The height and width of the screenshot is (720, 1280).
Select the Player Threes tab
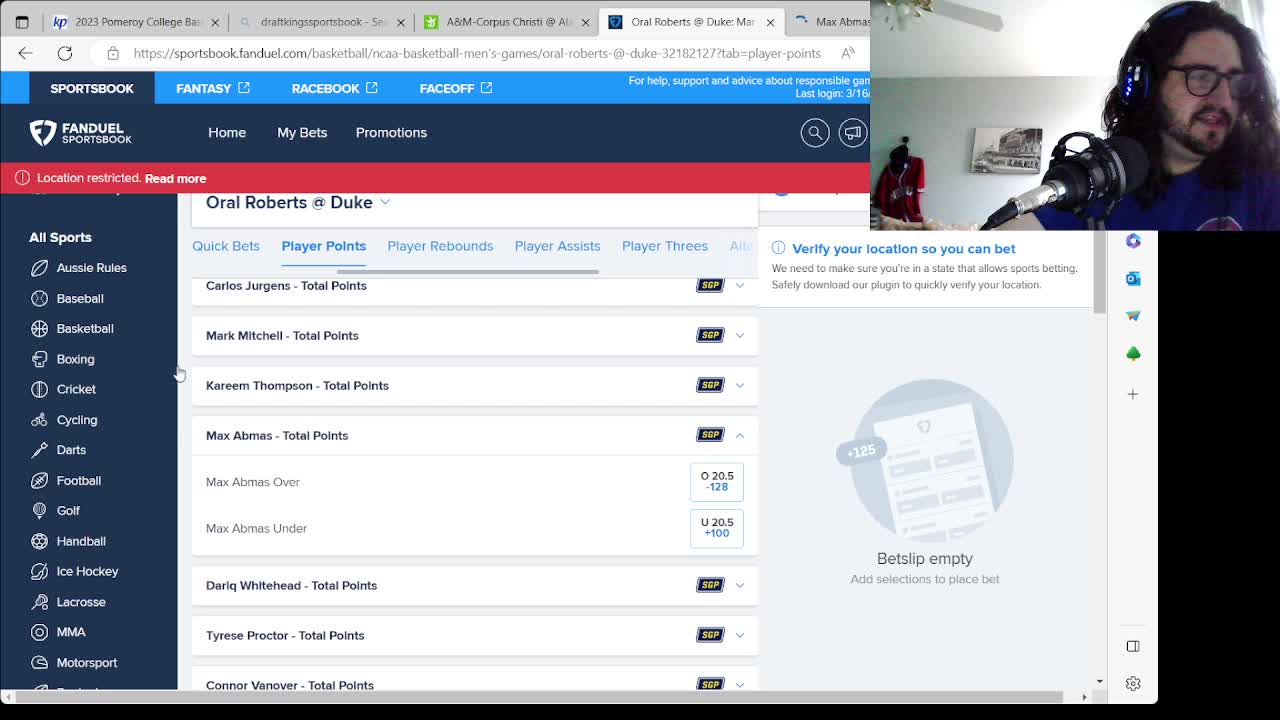point(665,246)
